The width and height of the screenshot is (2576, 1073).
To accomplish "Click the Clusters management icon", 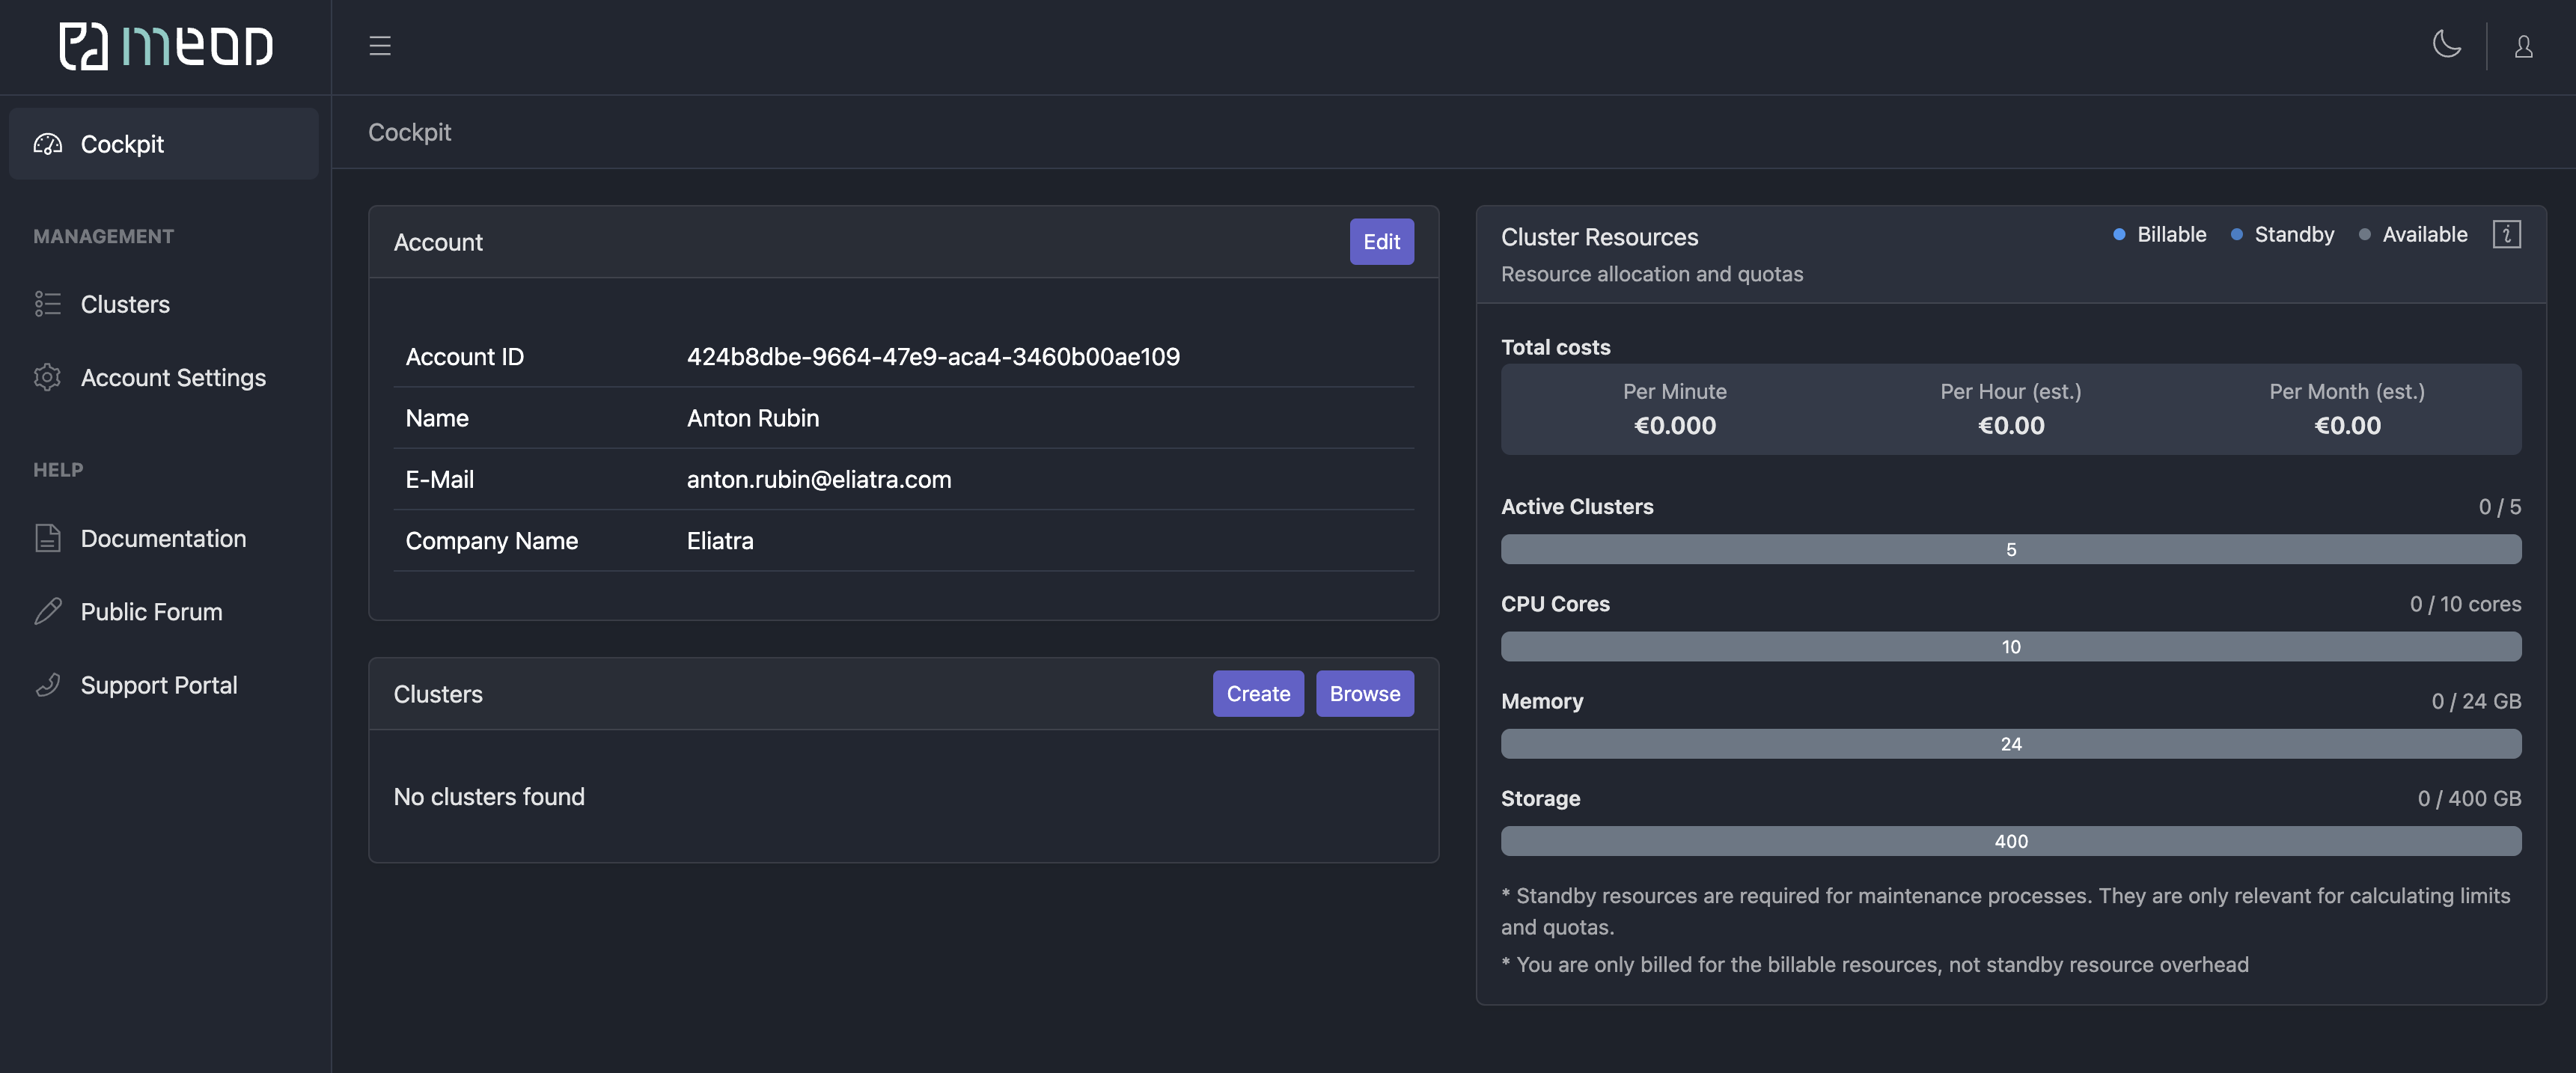I will click(x=46, y=304).
